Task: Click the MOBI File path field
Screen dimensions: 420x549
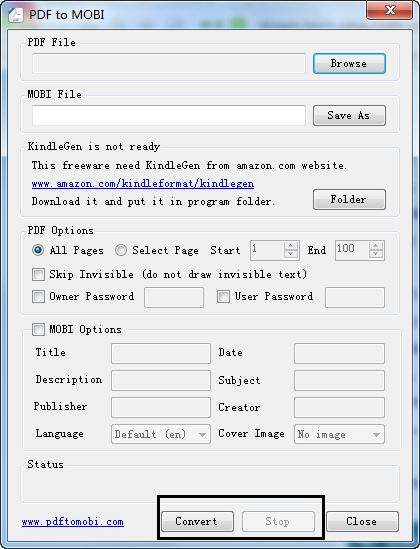Action: pyautogui.click(x=169, y=115)
